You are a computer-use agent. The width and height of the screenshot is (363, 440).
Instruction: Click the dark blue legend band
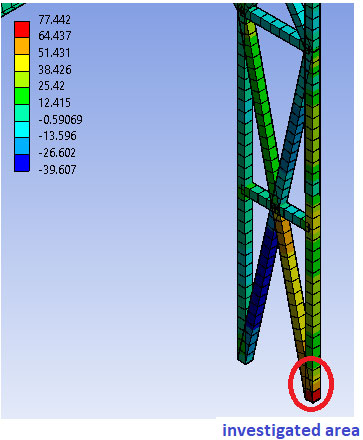point(22,163)
